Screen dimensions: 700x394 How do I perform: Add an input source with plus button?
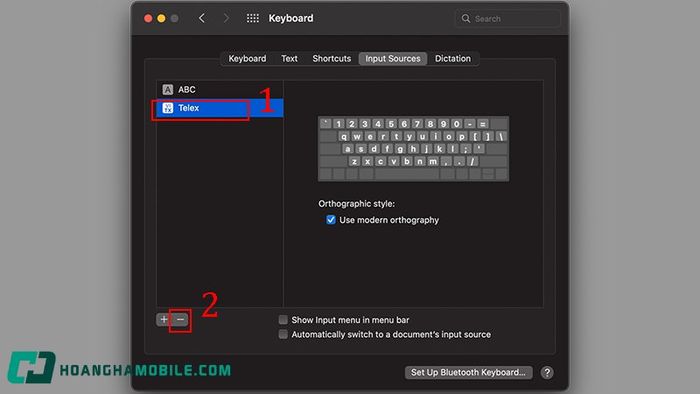pos(164,319)
